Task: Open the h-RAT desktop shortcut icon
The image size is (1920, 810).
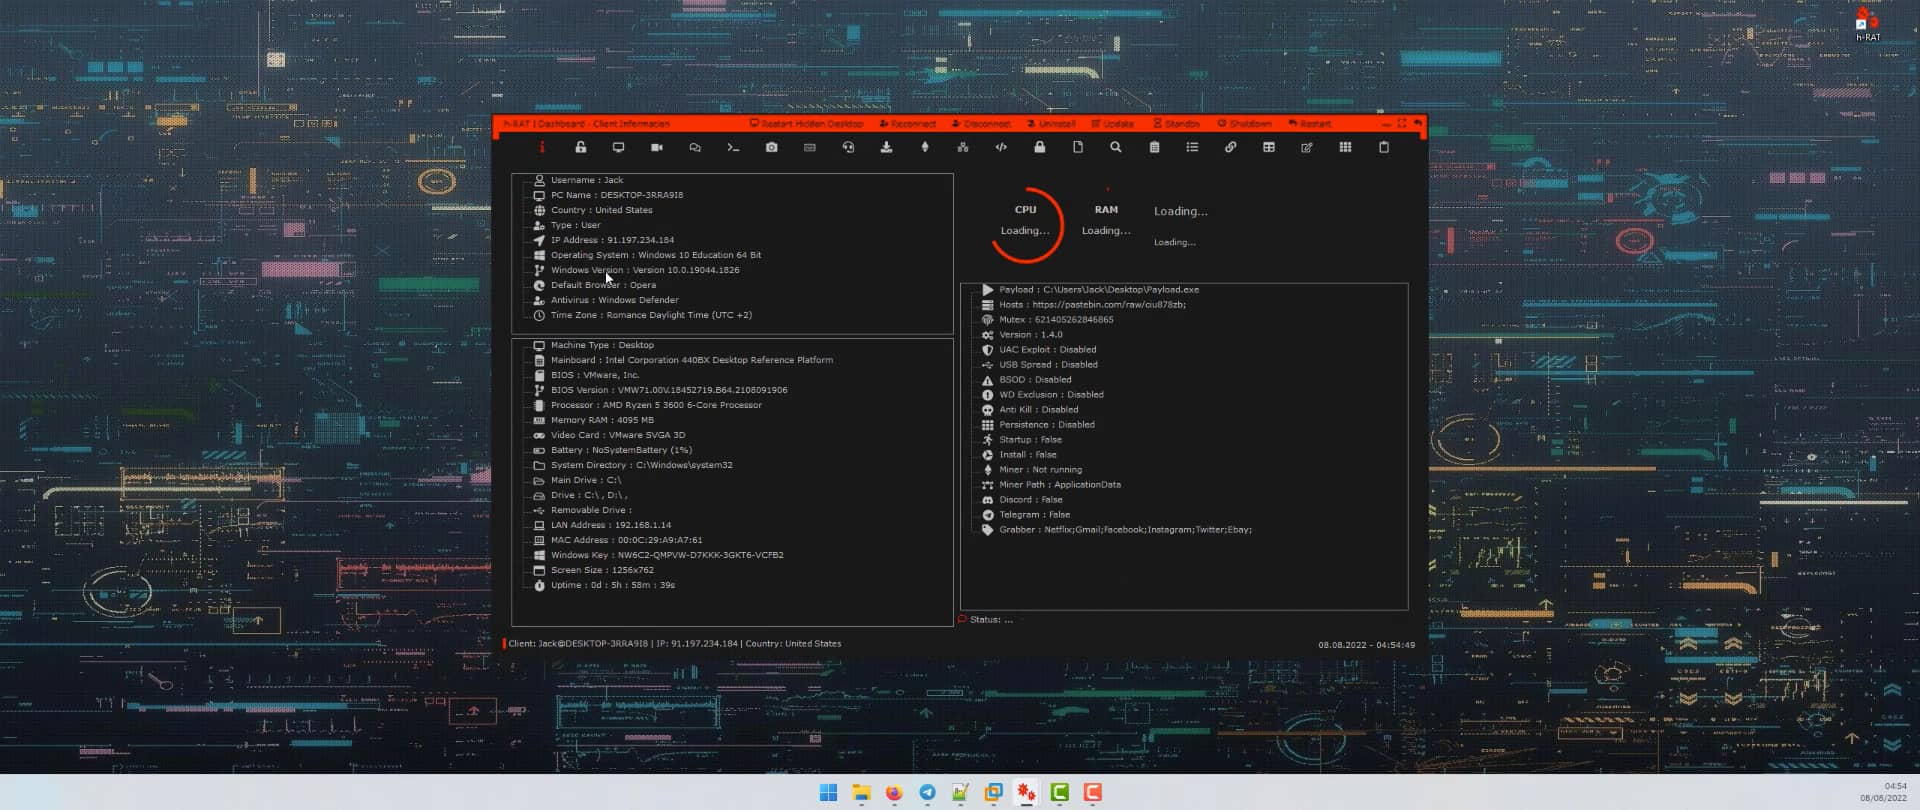Action: pyautogui.click(x=1867, y=23)
